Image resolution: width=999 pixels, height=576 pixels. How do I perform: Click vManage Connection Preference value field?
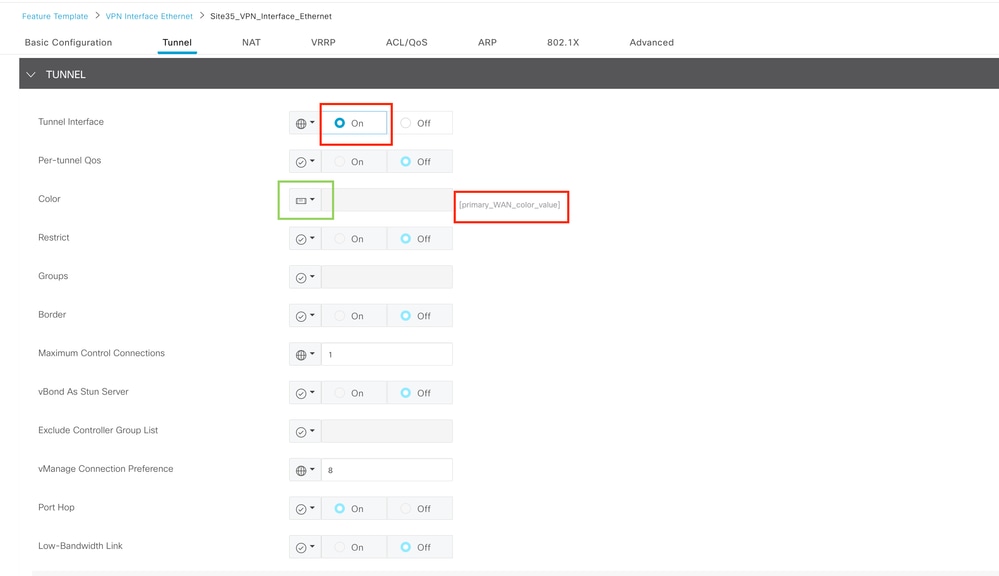click(387, 470)
